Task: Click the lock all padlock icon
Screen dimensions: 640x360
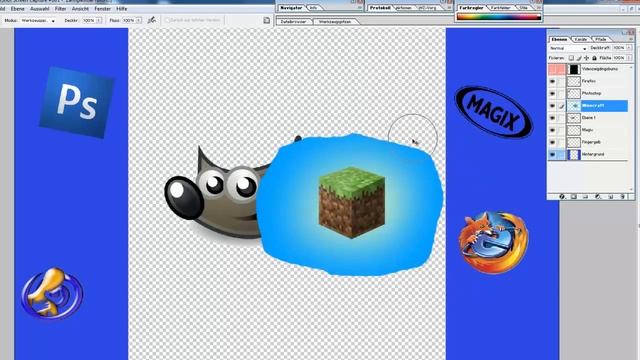Action: click(x=594, y=58)
